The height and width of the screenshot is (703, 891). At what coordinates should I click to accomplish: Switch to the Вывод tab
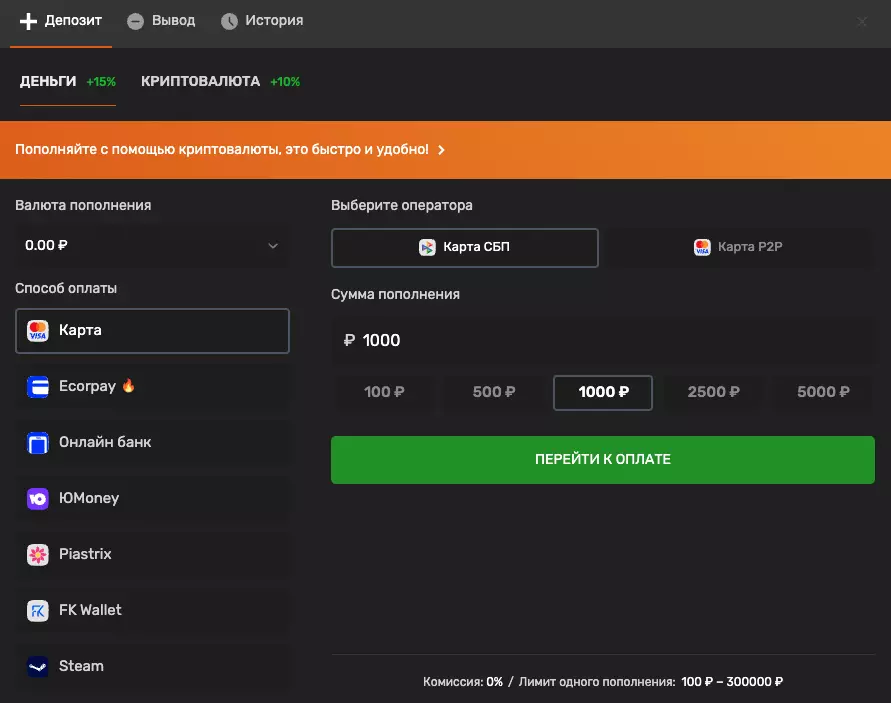coord(162,21)
